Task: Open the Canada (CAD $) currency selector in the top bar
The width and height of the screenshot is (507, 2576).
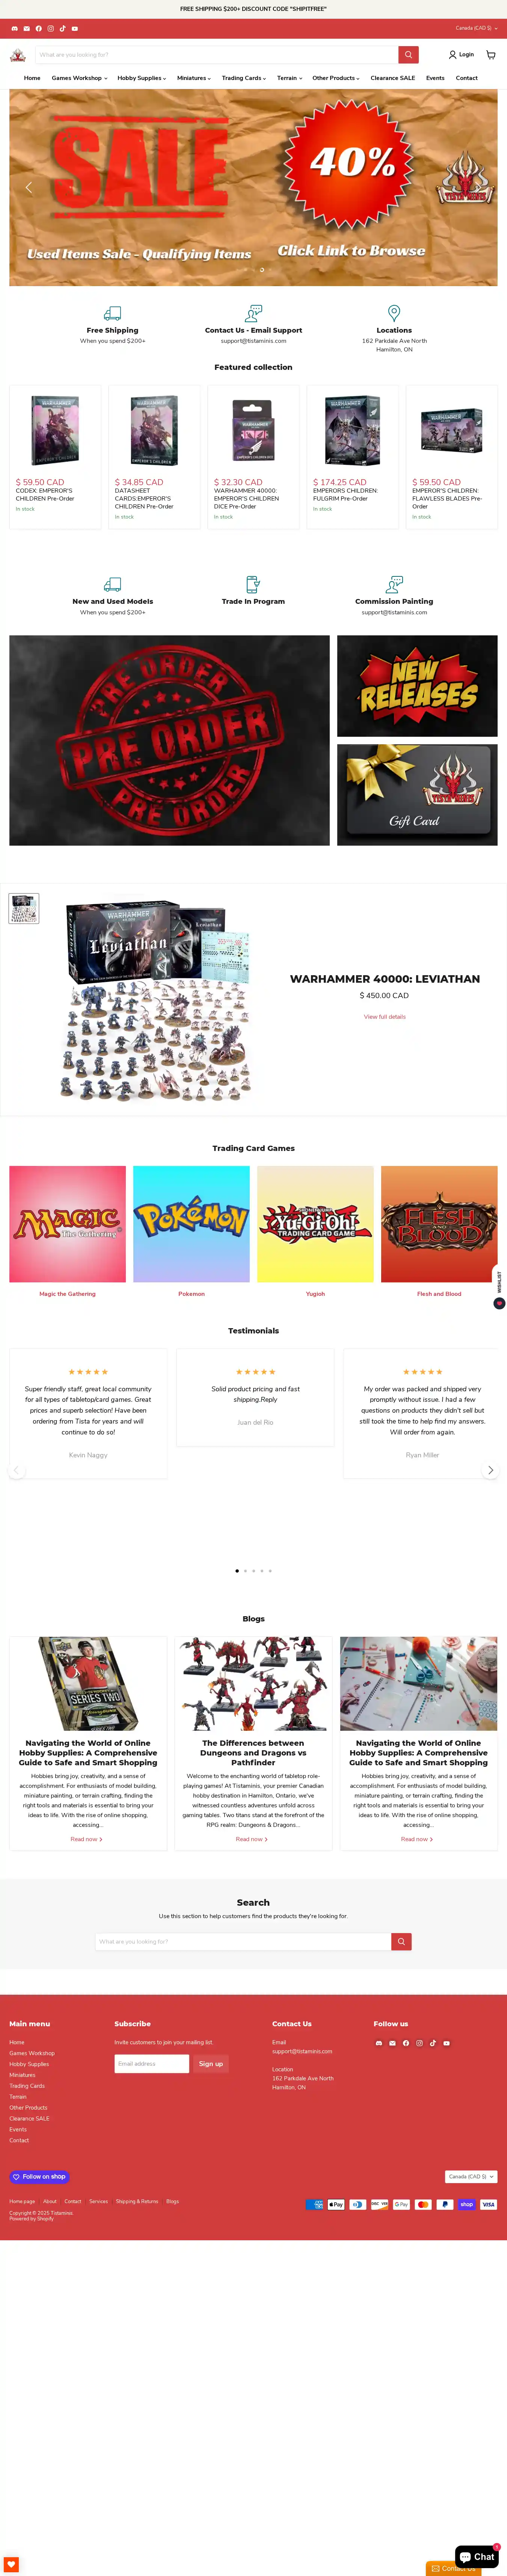Action: (476, 28)
